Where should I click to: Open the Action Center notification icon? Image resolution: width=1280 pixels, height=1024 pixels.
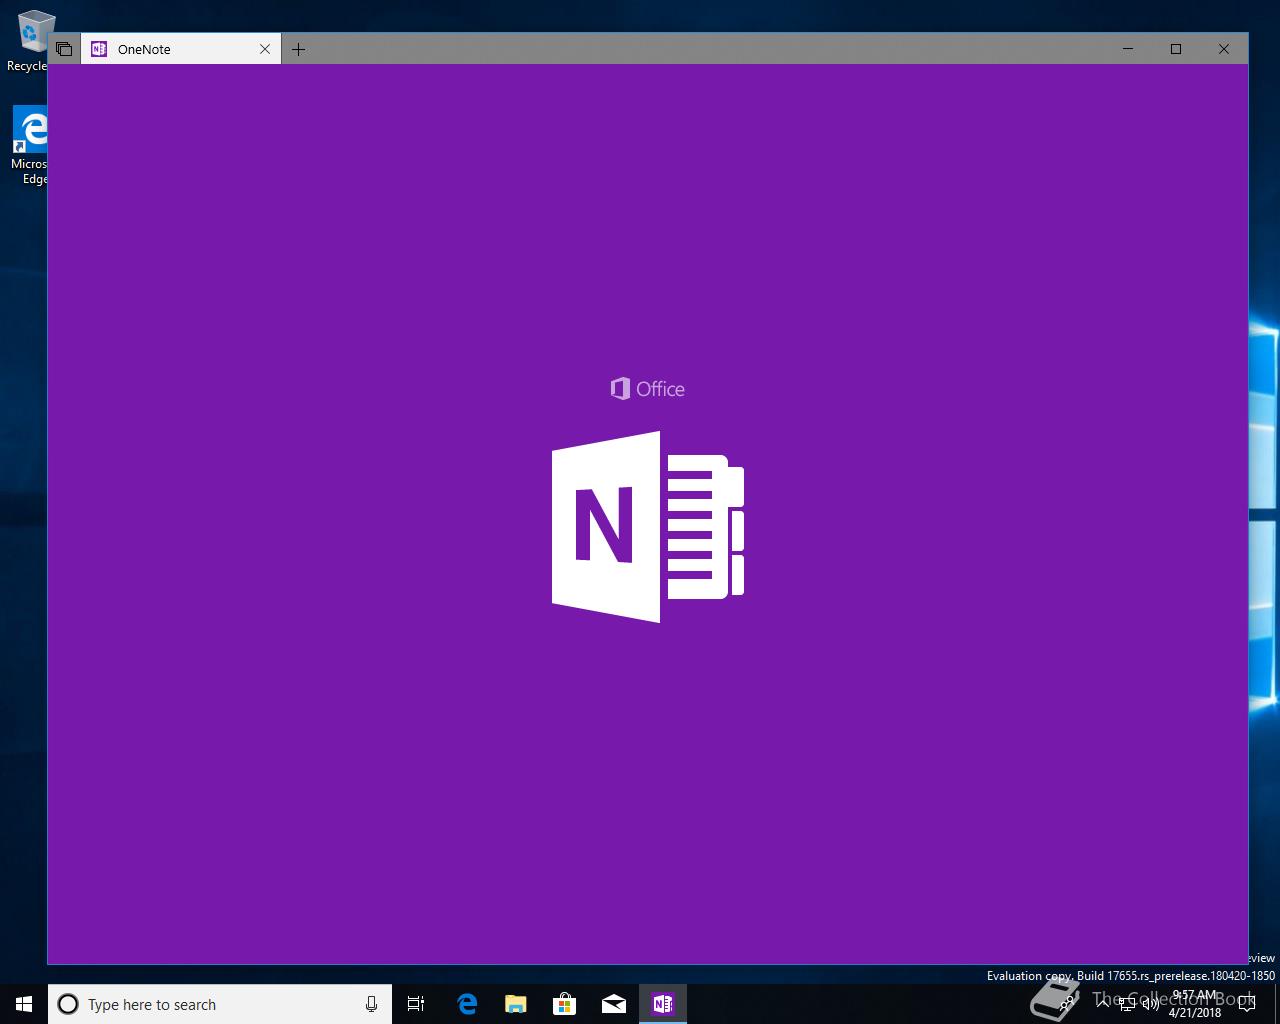point(1246,1004)
